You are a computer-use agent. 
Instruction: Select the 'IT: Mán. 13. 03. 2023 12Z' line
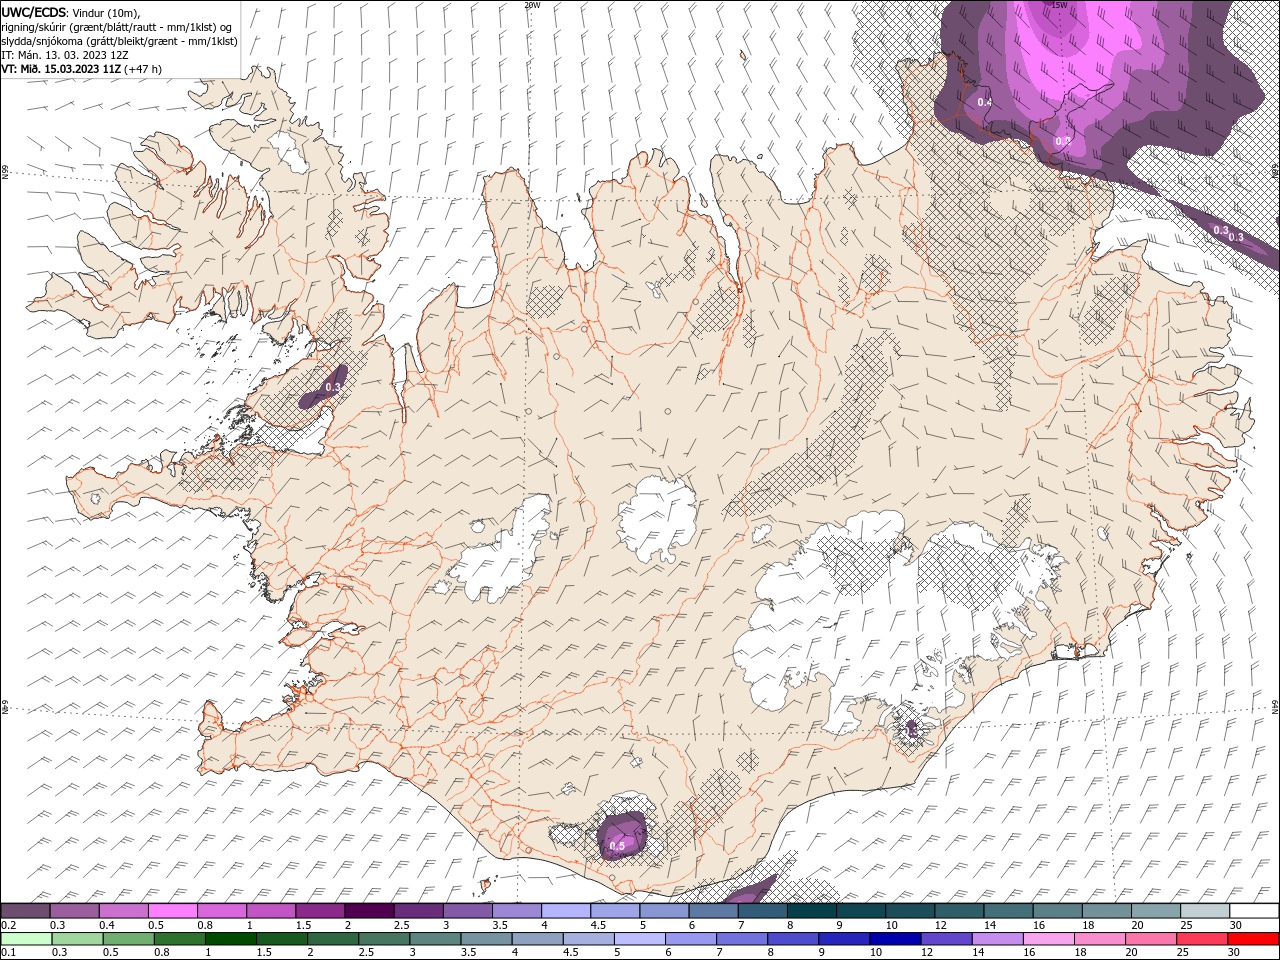point(63,55)
